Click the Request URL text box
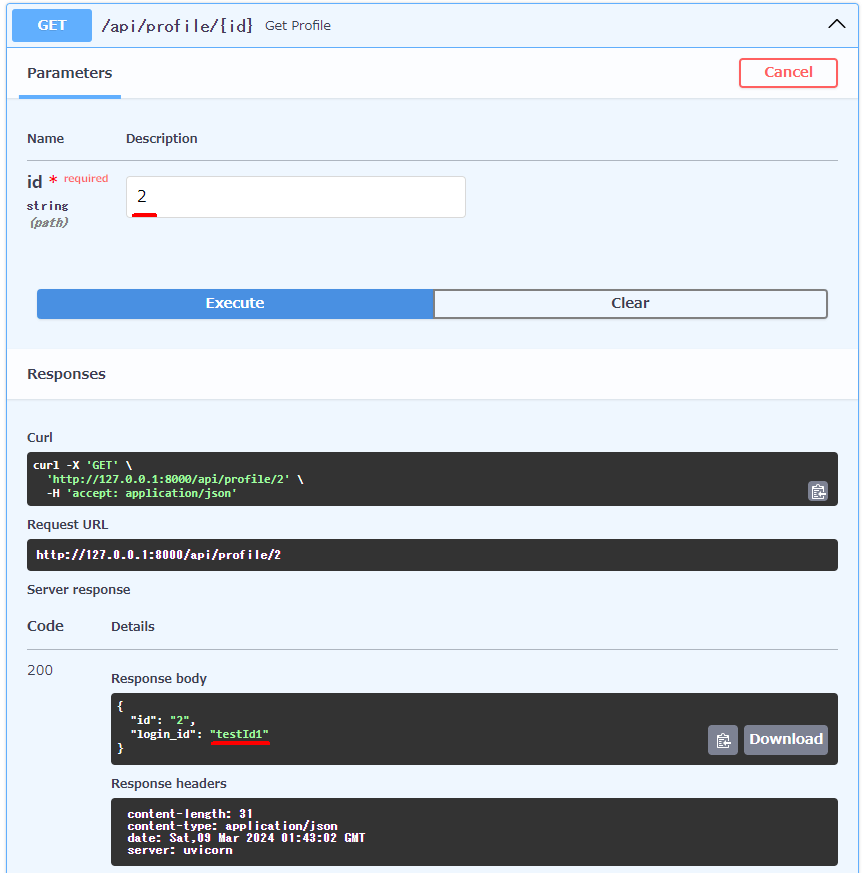 [432, 555]
